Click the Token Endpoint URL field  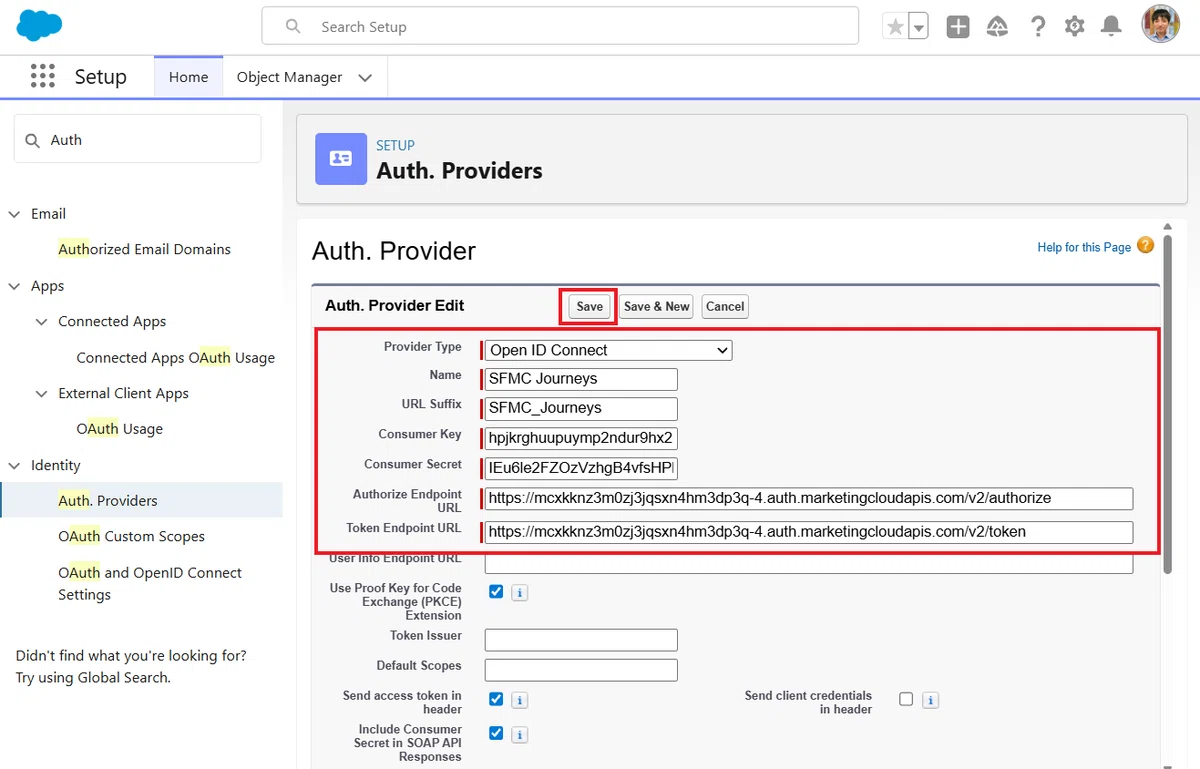point(809,532)
